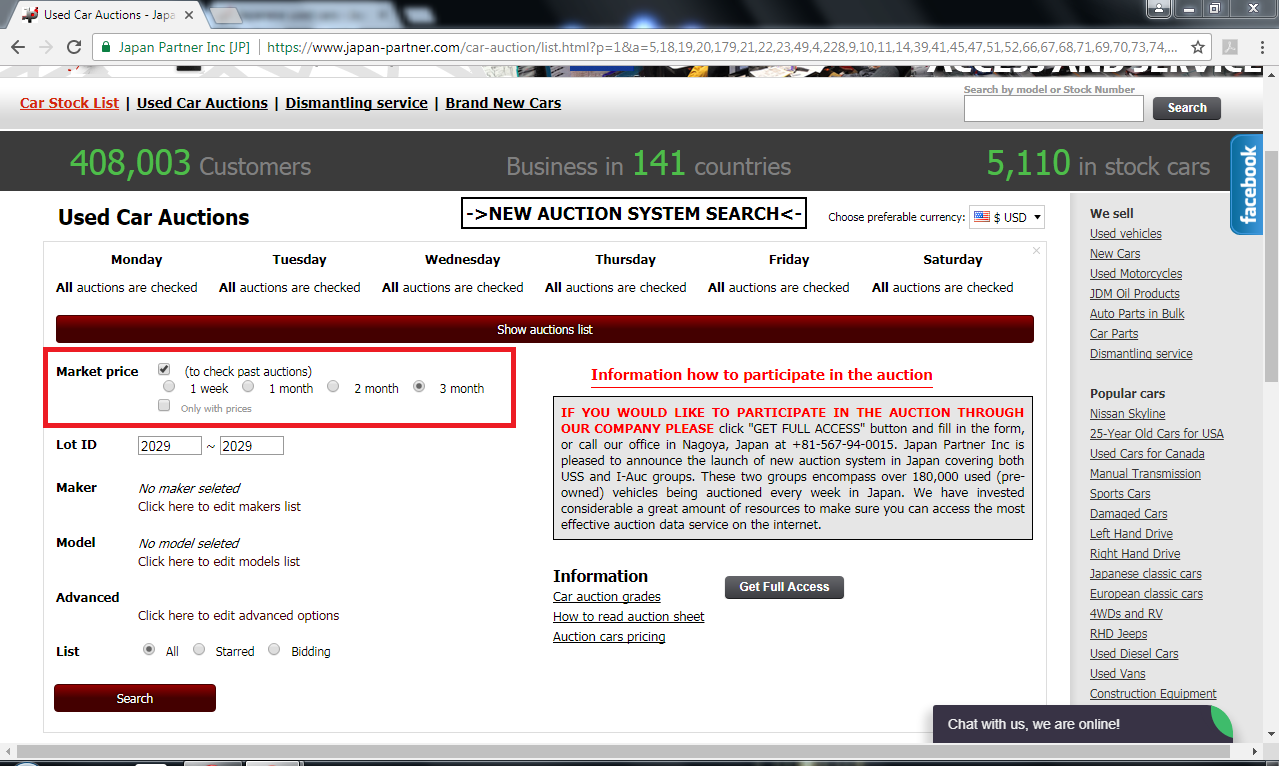Click the Chrome user profile icon
The width and height of the screenshot is (1279, 766).
tap(1159, 9)
